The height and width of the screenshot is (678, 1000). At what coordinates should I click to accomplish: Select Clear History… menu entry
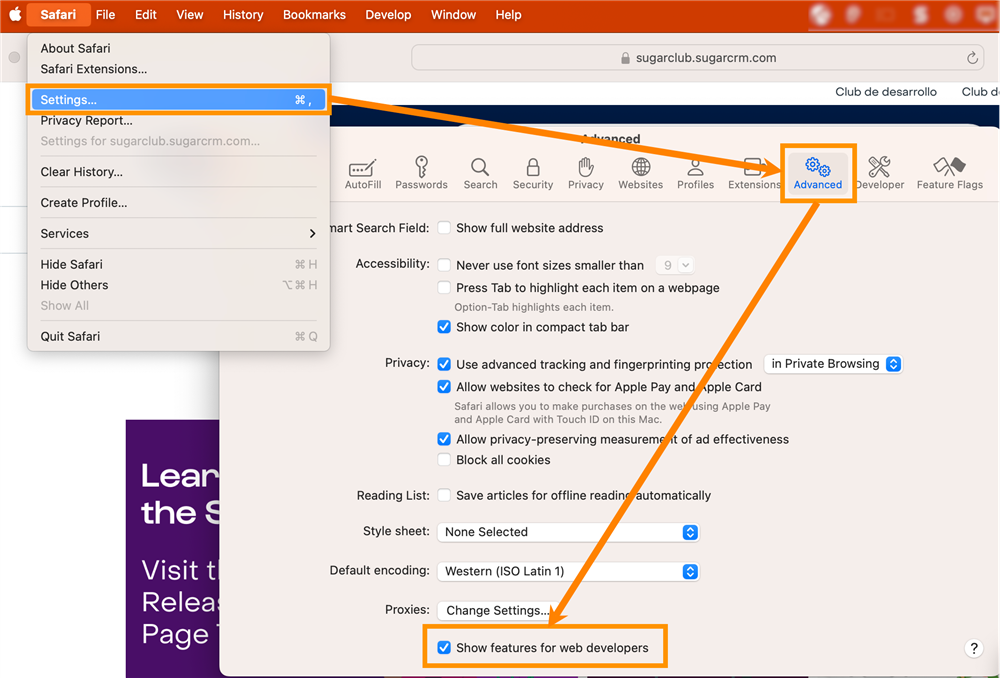click(x=82, y=172)
